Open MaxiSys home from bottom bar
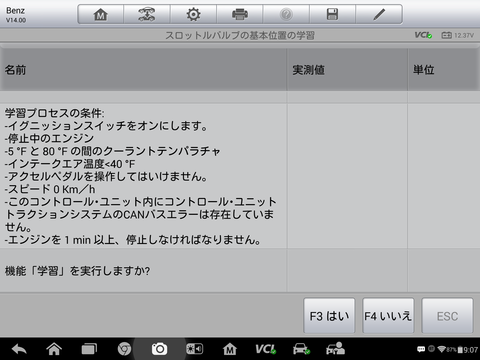Screen dimensions: 480x360 (x=230, y=349)
